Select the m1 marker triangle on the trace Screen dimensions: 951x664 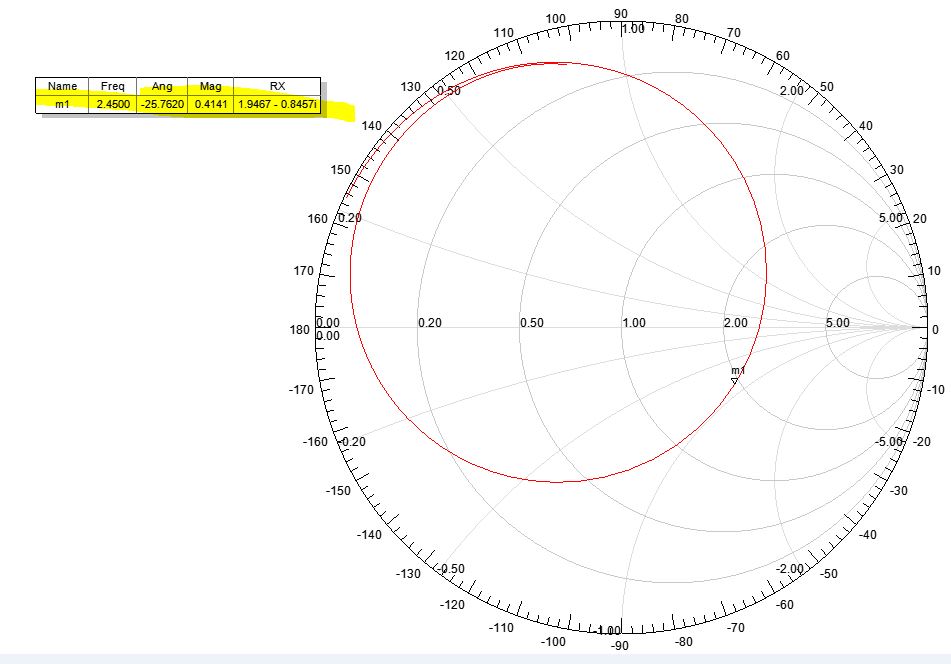coord(734,380)
